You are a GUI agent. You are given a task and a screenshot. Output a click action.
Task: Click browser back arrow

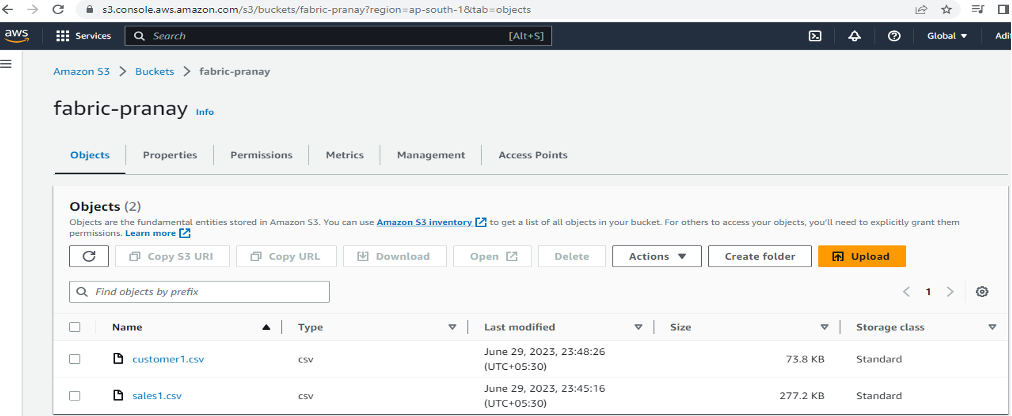pos(9,10)
